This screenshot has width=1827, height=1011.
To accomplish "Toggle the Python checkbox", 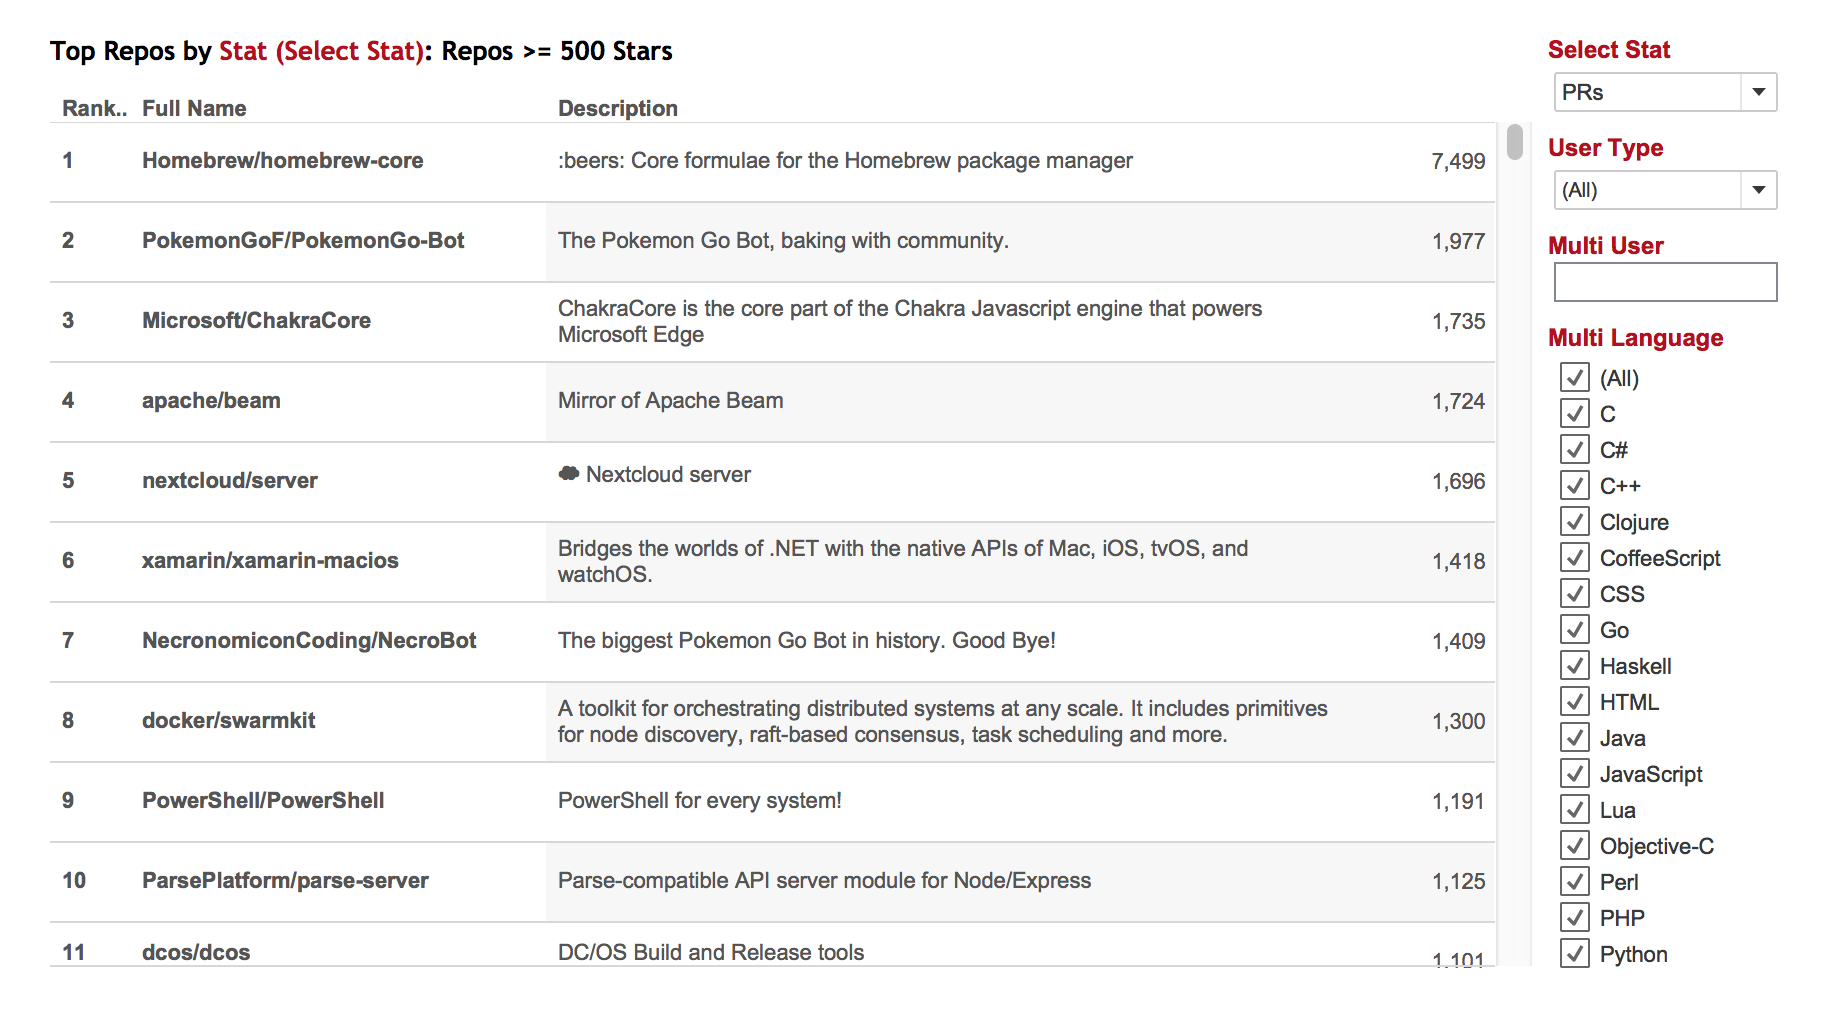I will (1575, 954).
